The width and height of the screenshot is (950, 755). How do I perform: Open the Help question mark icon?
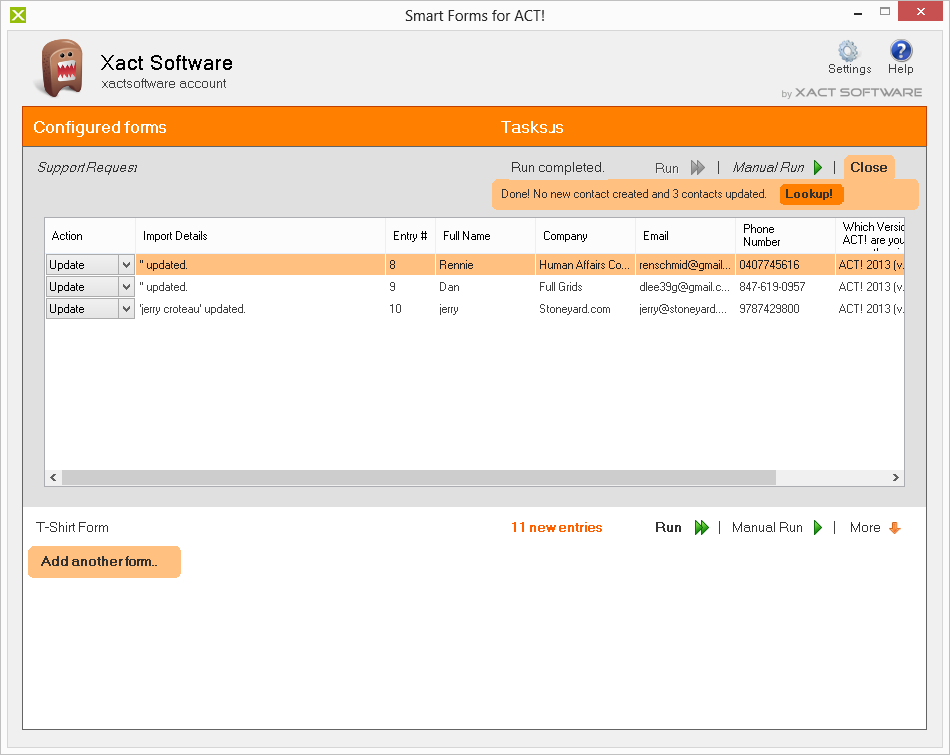tap(901, 50)
